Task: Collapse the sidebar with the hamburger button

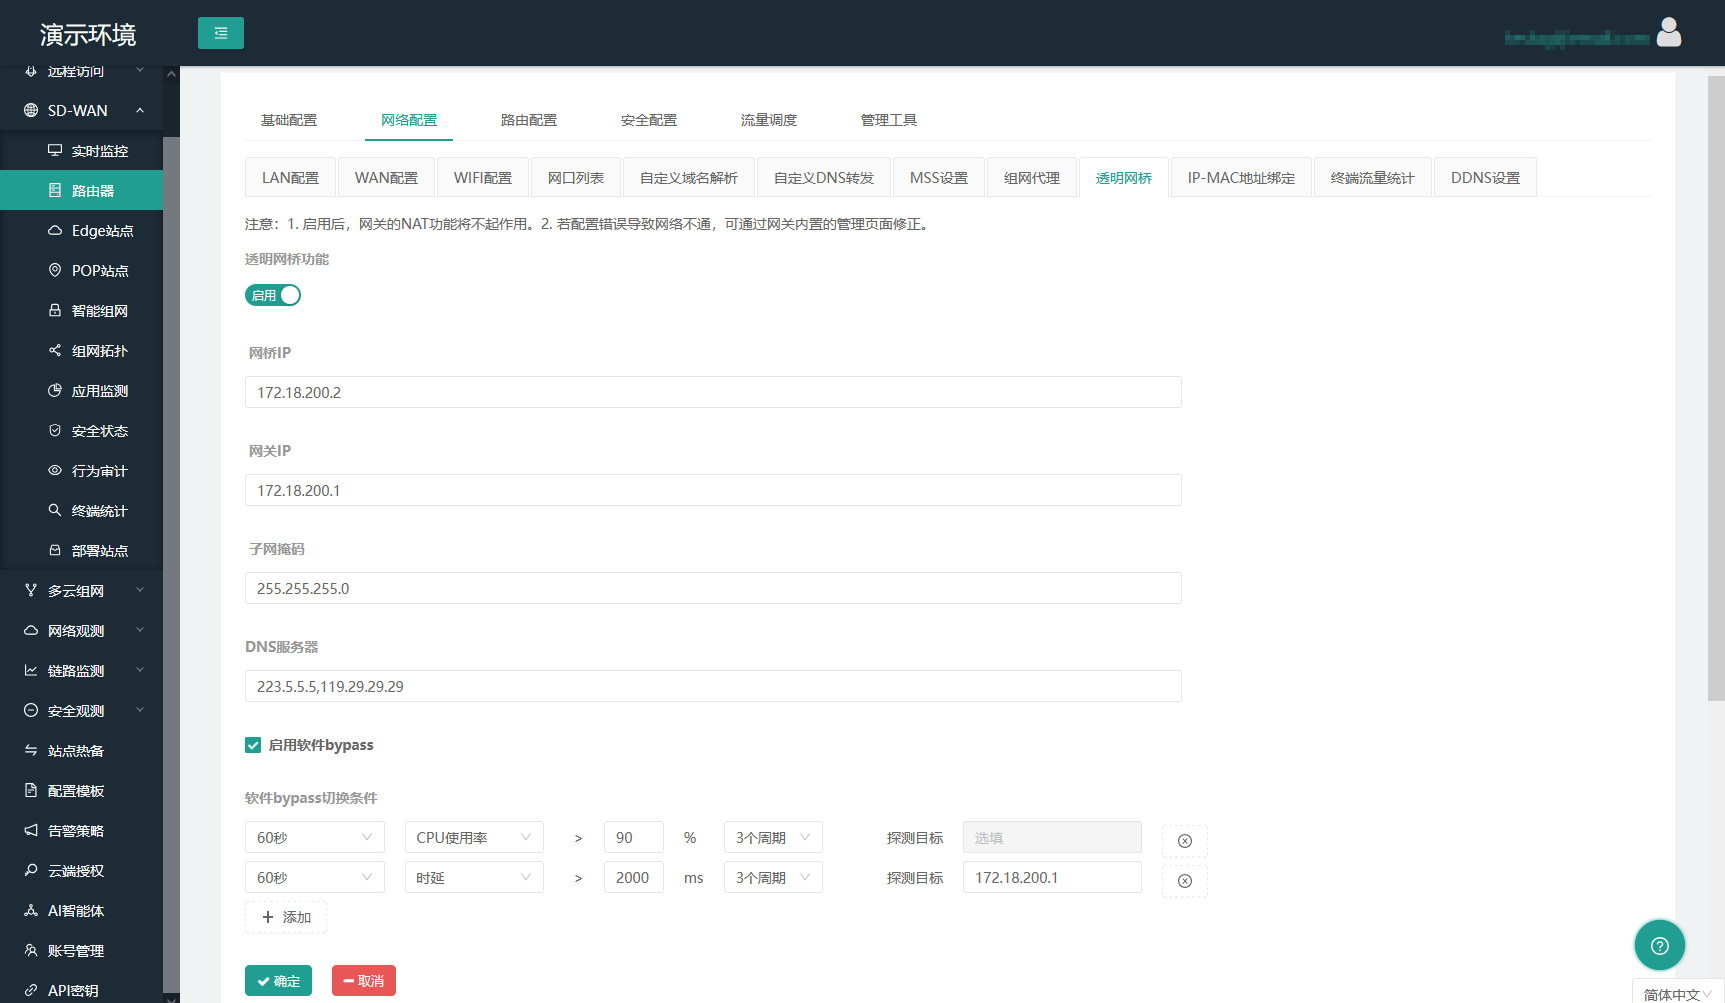Action: (x=221, y=33)
